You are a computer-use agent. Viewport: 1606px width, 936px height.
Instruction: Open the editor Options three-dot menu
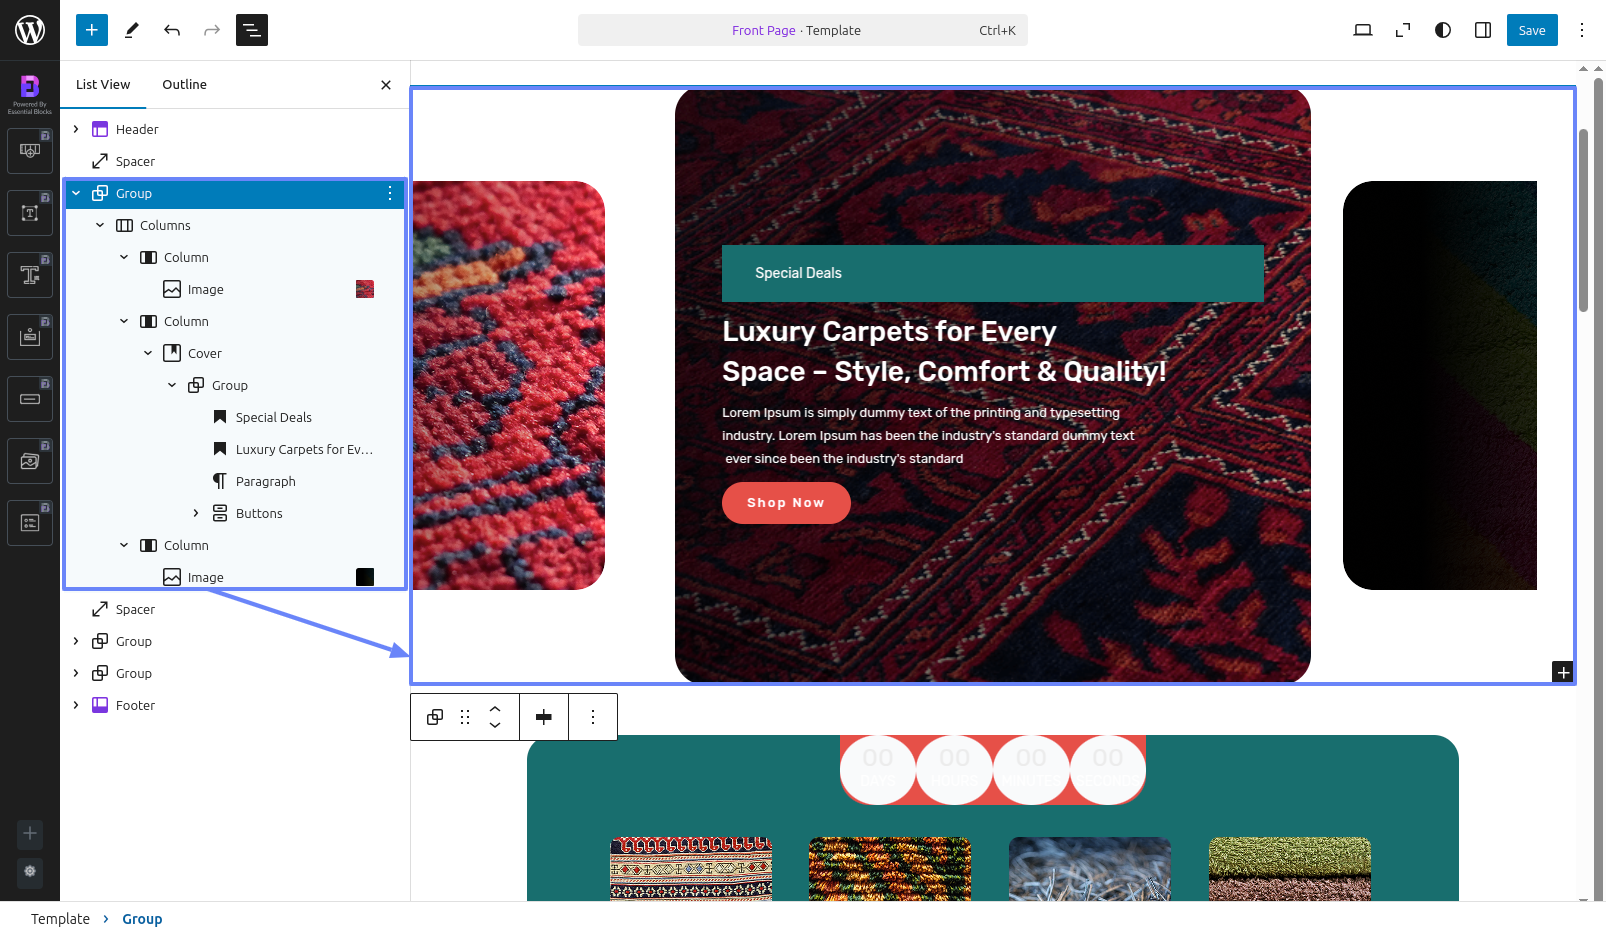click(1582, 30)
